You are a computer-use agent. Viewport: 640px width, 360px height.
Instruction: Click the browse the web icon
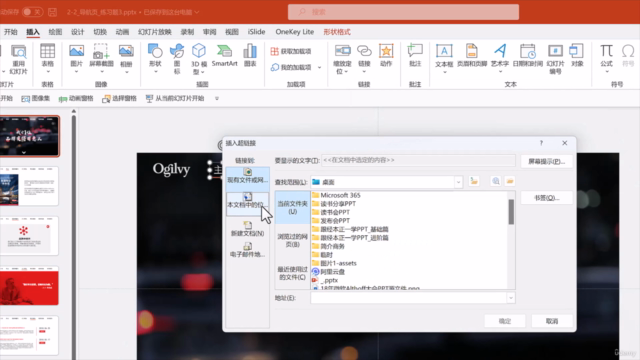coord(496,181)
